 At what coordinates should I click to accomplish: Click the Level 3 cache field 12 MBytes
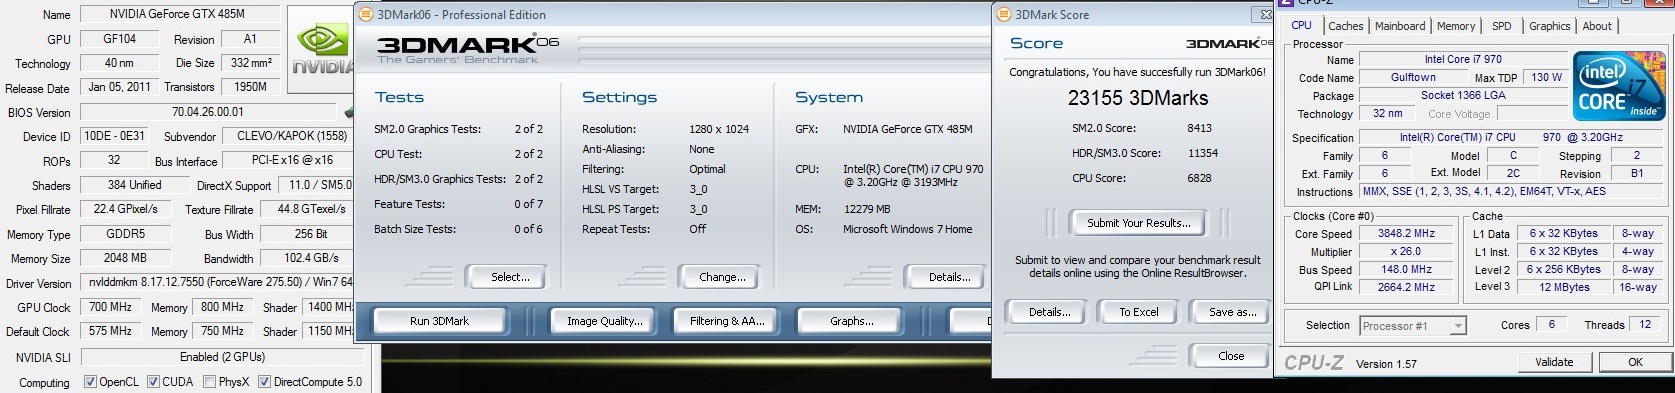1564,287
